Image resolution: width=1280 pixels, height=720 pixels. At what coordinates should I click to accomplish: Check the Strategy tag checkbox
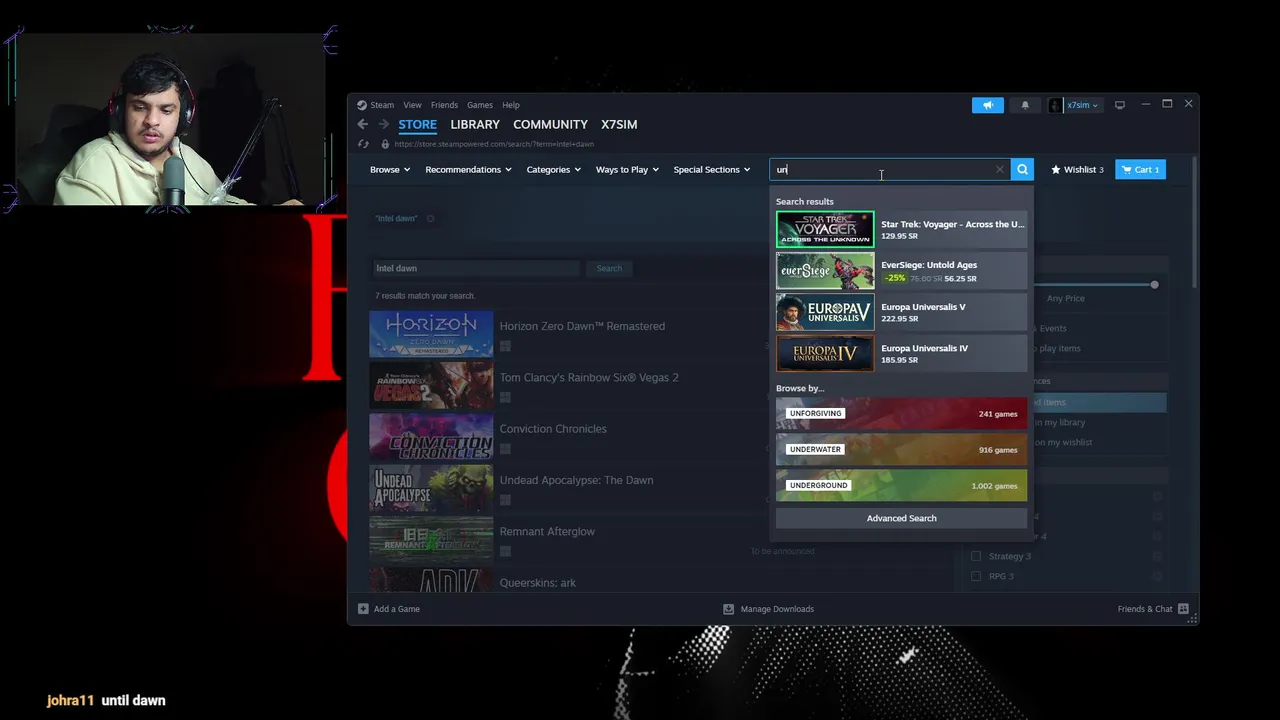tap(976, 556)
